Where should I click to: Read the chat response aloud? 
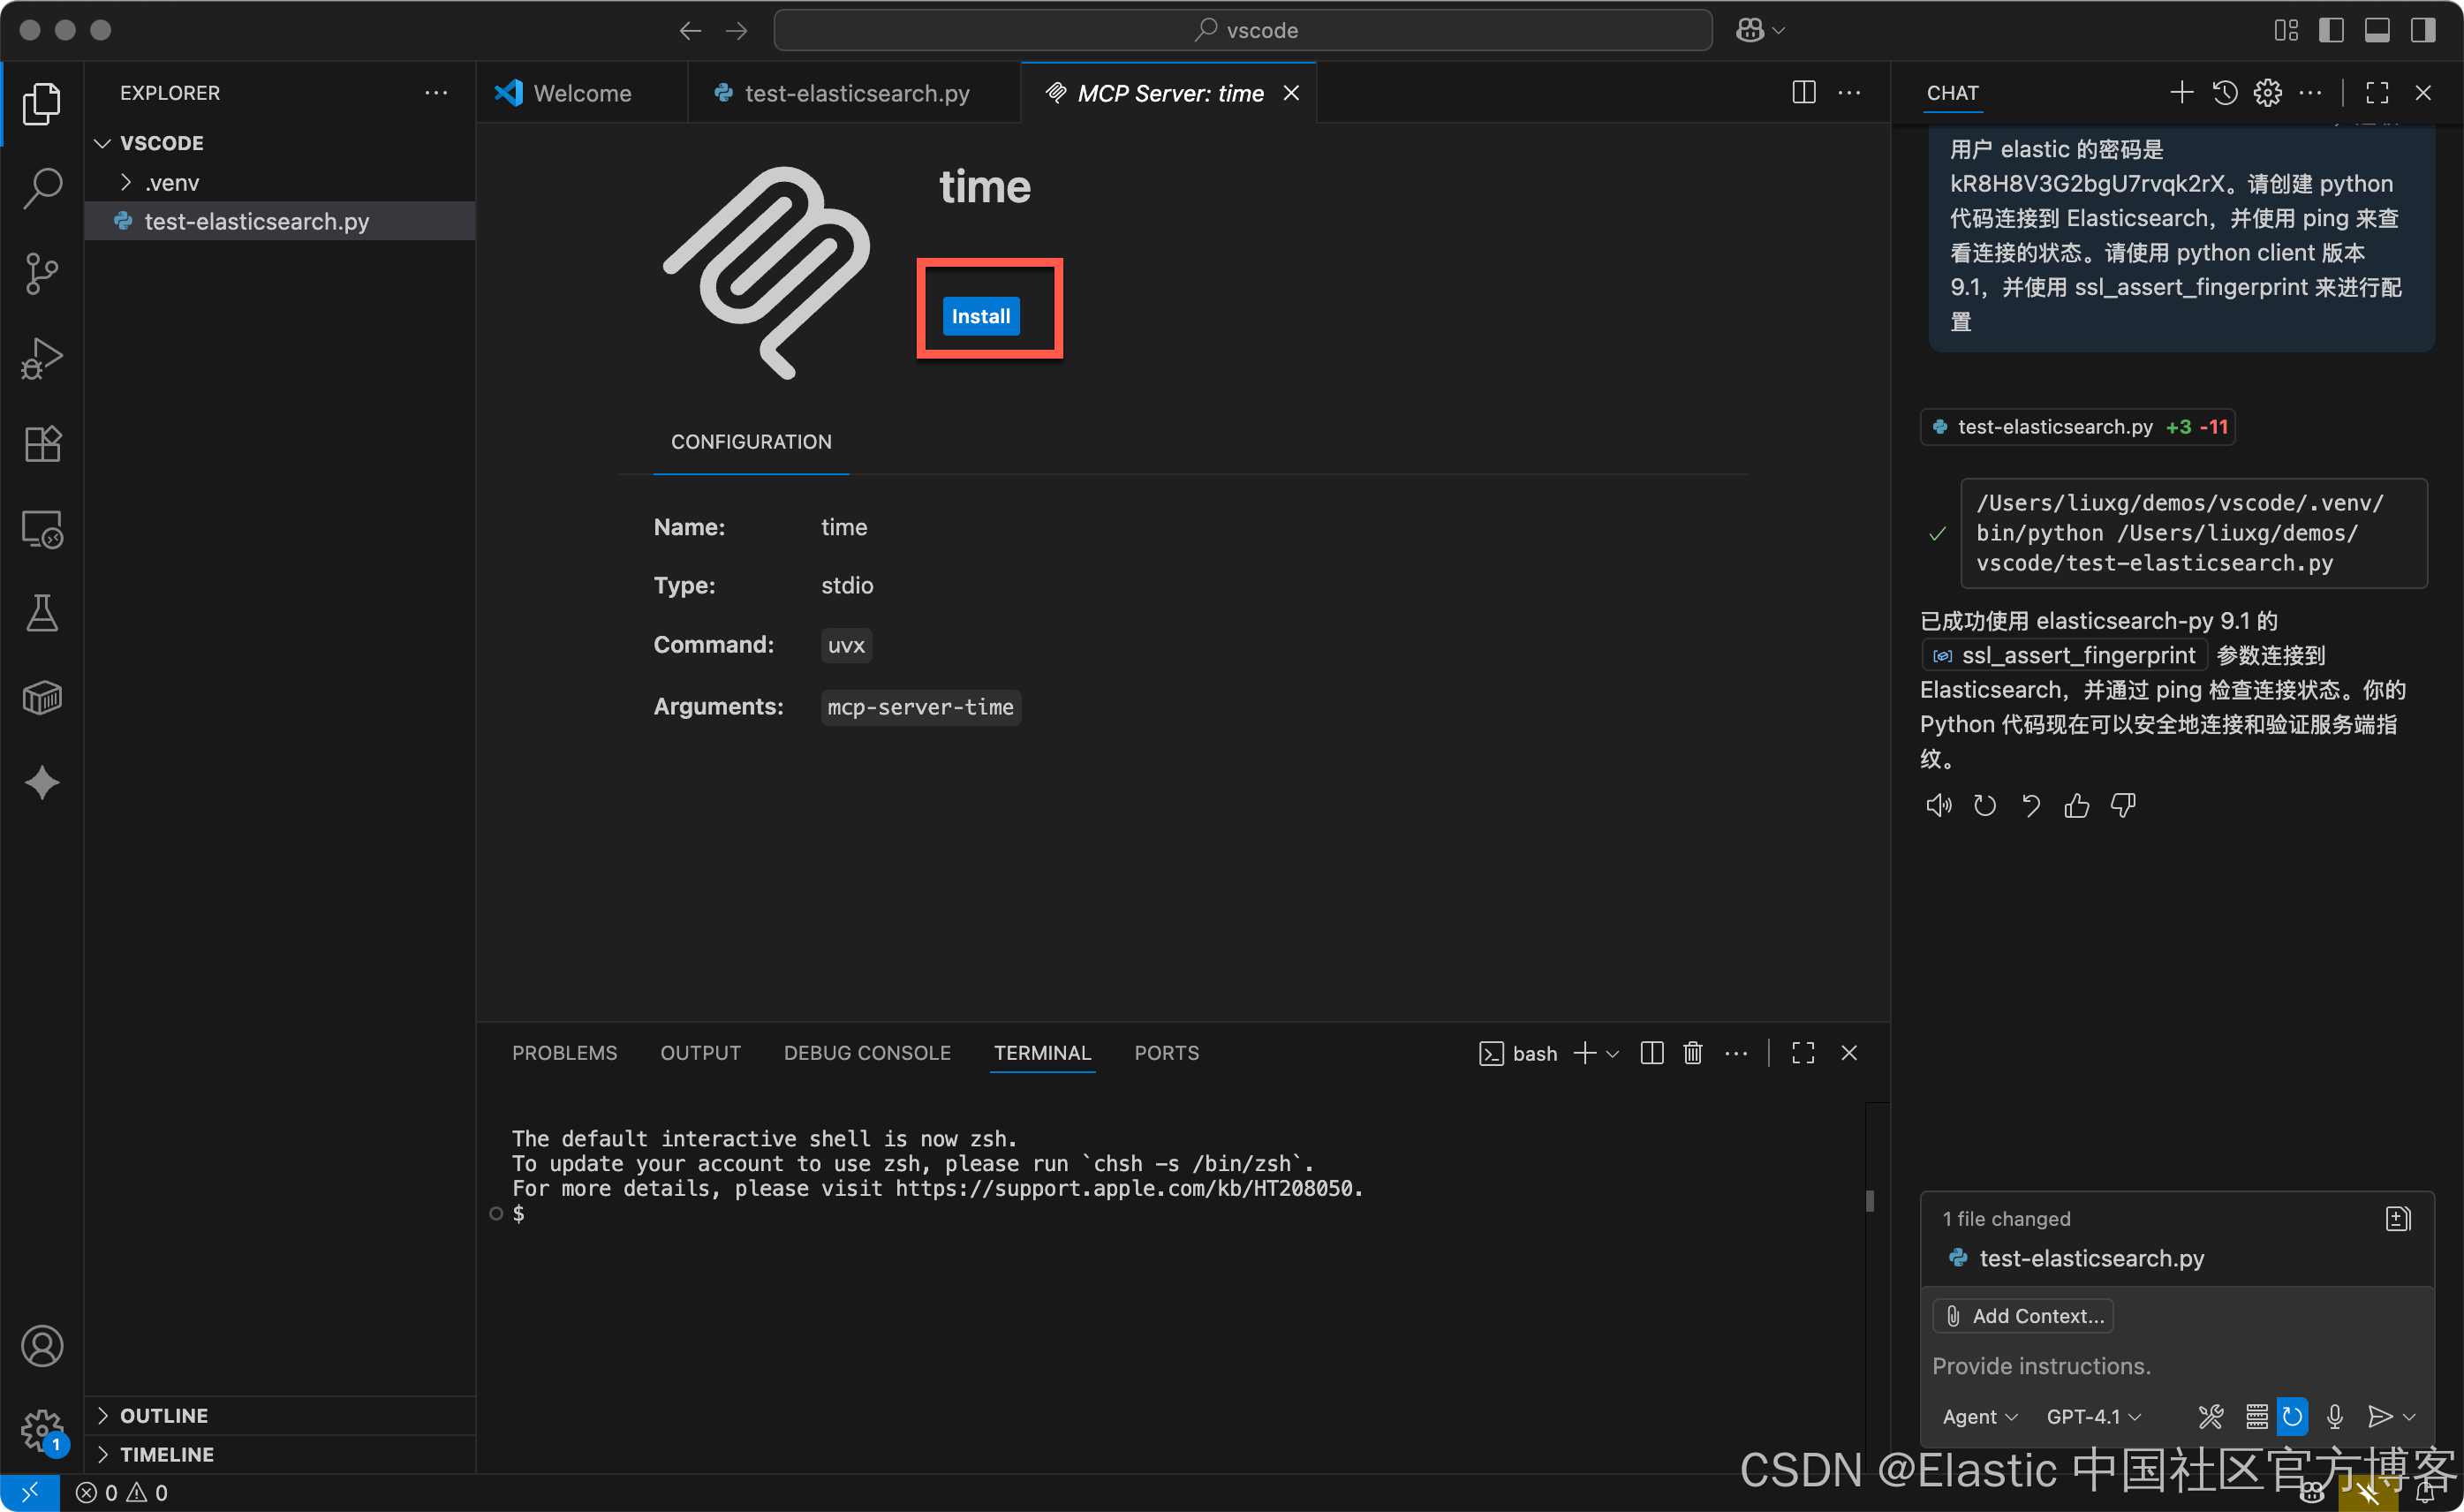1938,806
